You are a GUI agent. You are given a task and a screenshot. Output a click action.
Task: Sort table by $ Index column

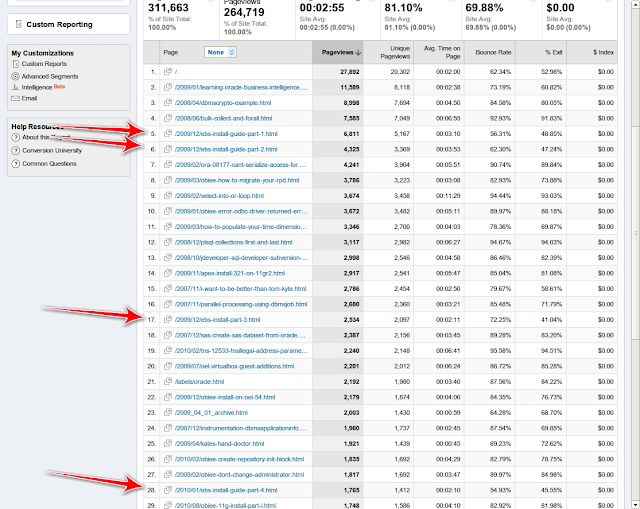pos(592,52)
